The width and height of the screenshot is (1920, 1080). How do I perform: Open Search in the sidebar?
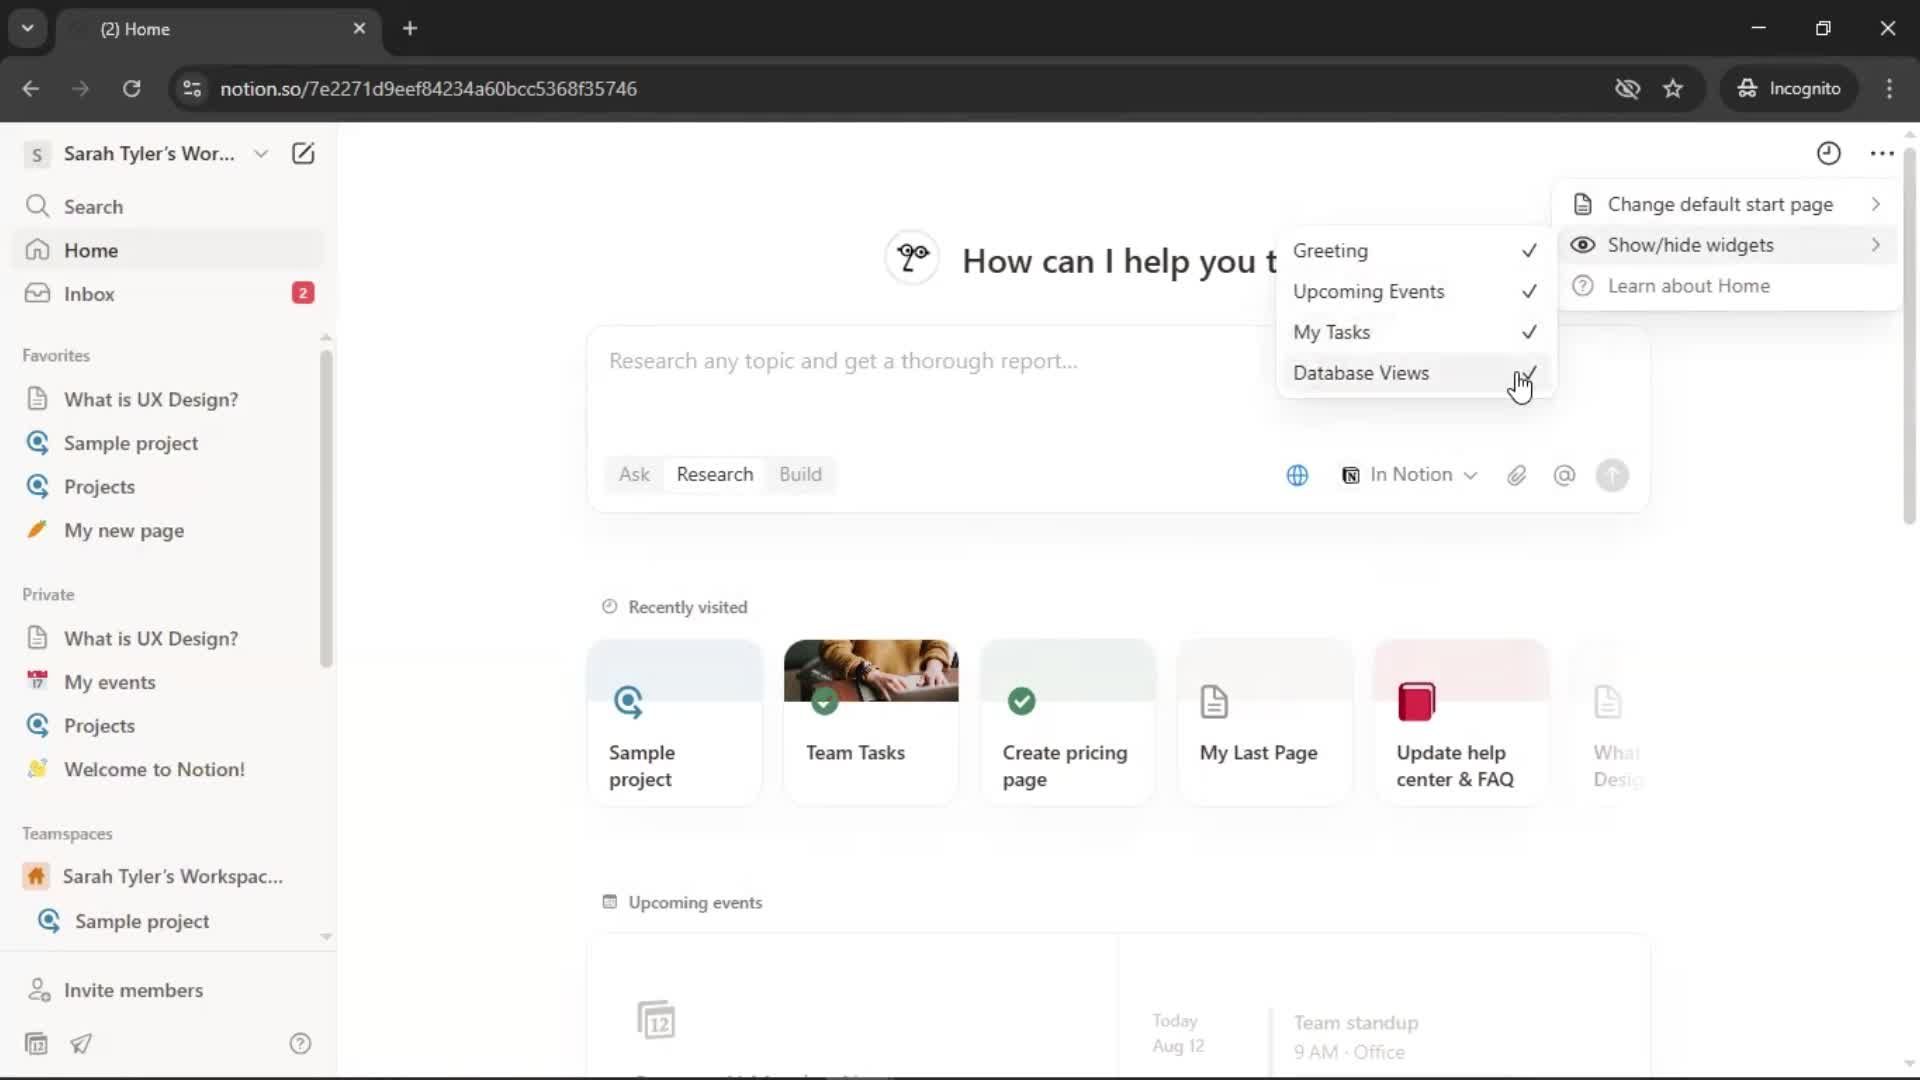(x=168, y=207)
